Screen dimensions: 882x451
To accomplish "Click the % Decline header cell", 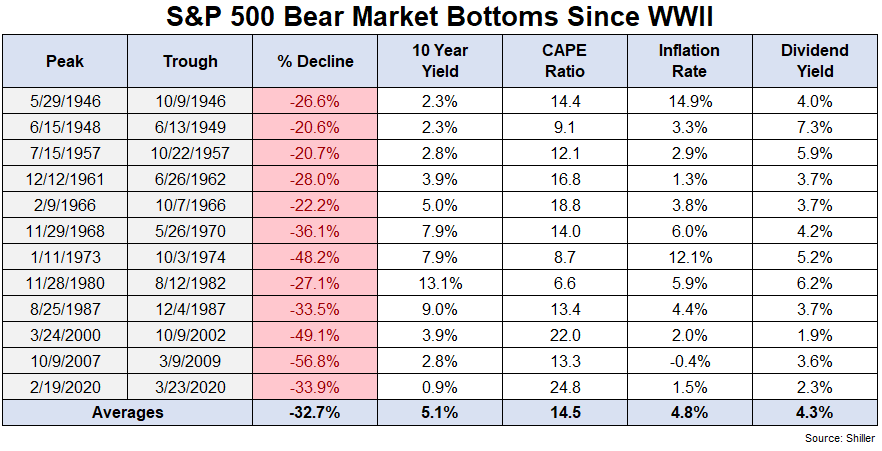I will click(315, 61).
